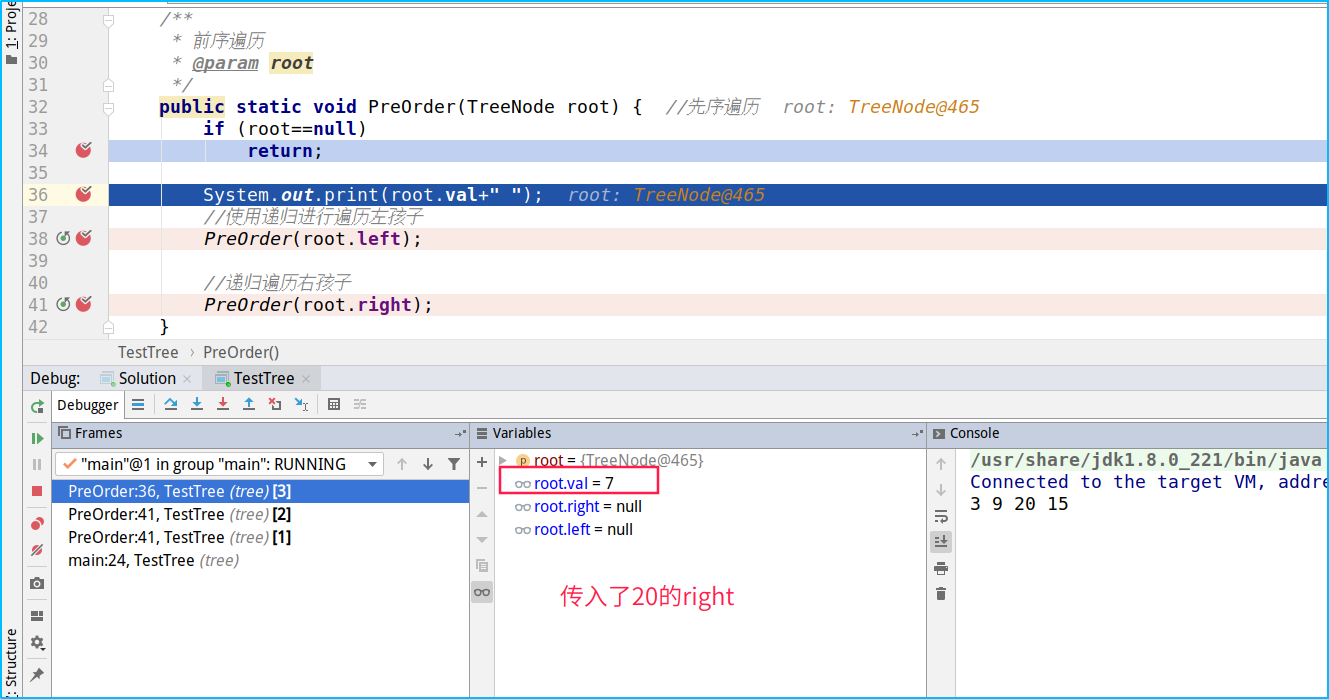Image resolution: width=1329 pixels, height=699 pixels.
Task: Take a thread dump via camera icon
Action: click(x=37, y=583)
